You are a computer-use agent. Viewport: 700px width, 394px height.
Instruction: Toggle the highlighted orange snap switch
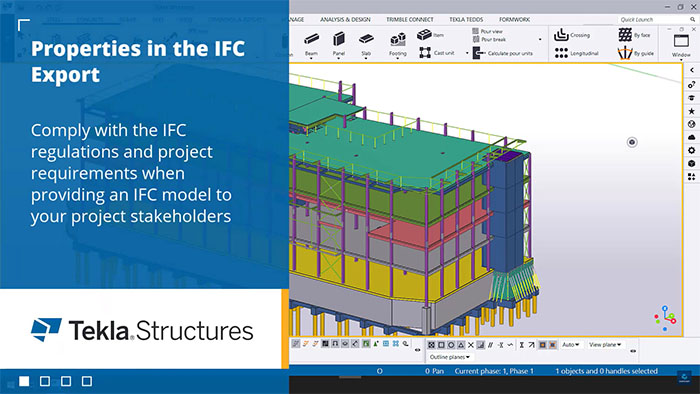pos(542,345)
